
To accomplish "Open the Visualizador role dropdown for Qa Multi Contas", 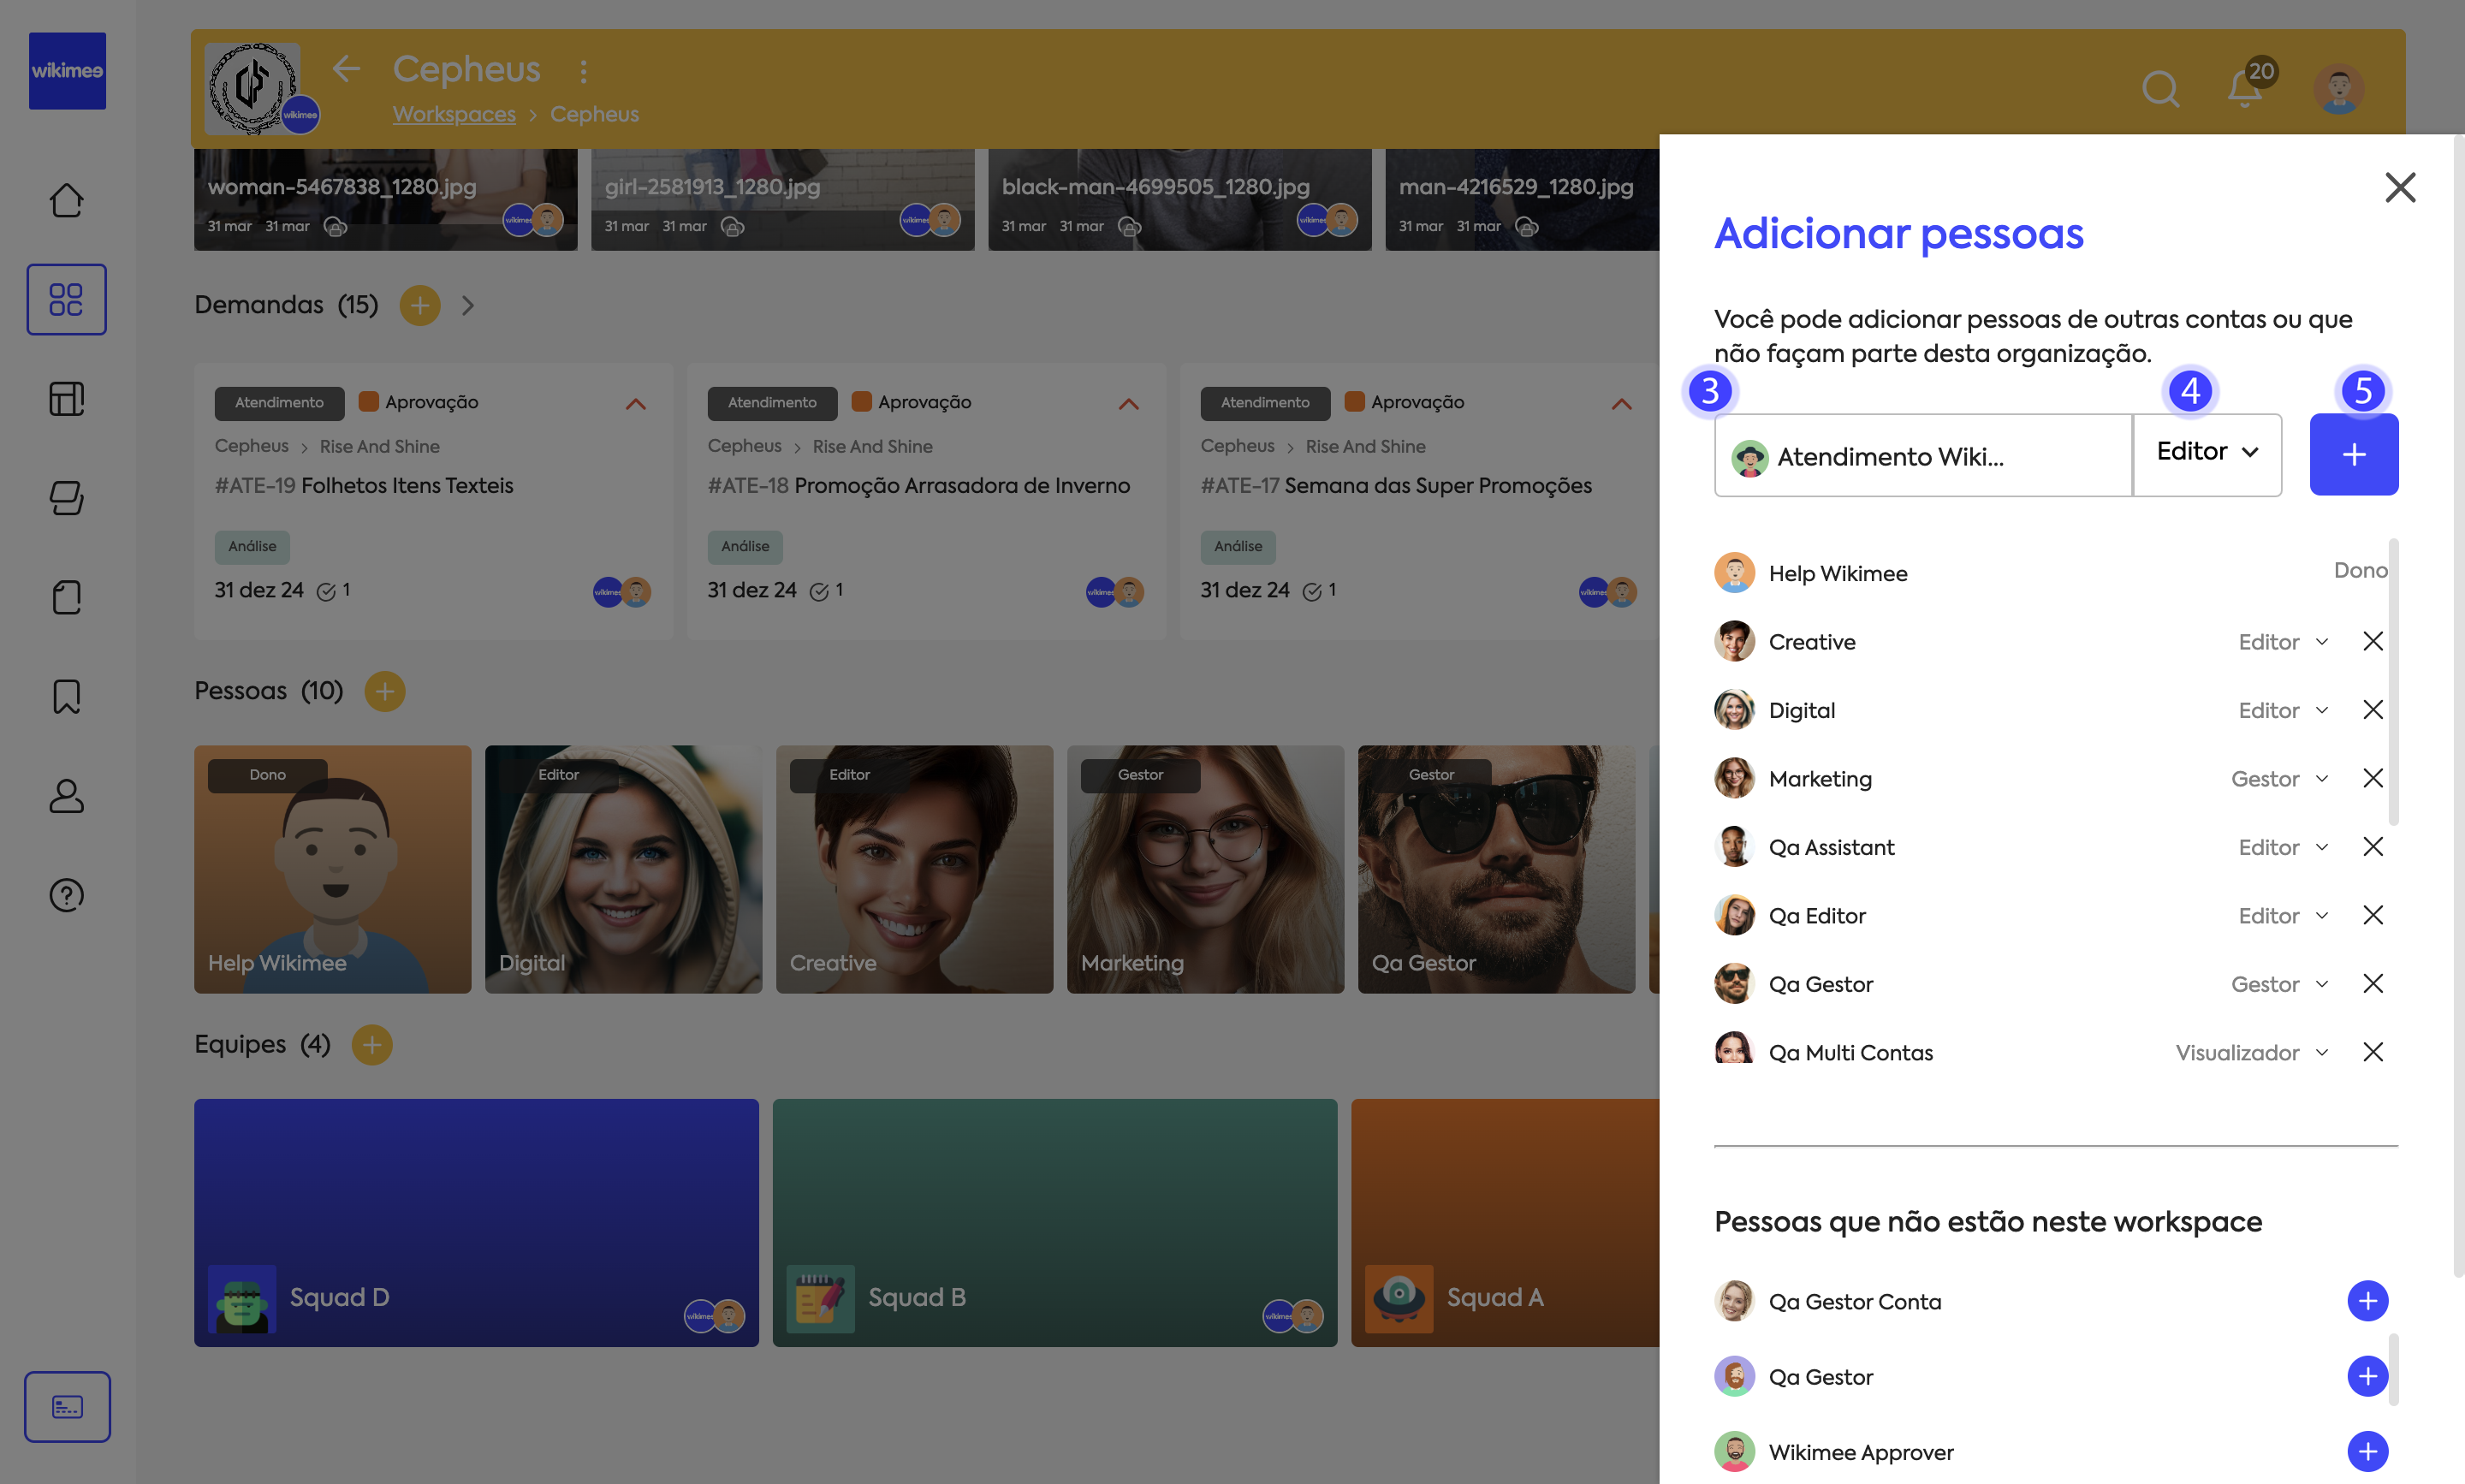I will pos(2252,1052).
